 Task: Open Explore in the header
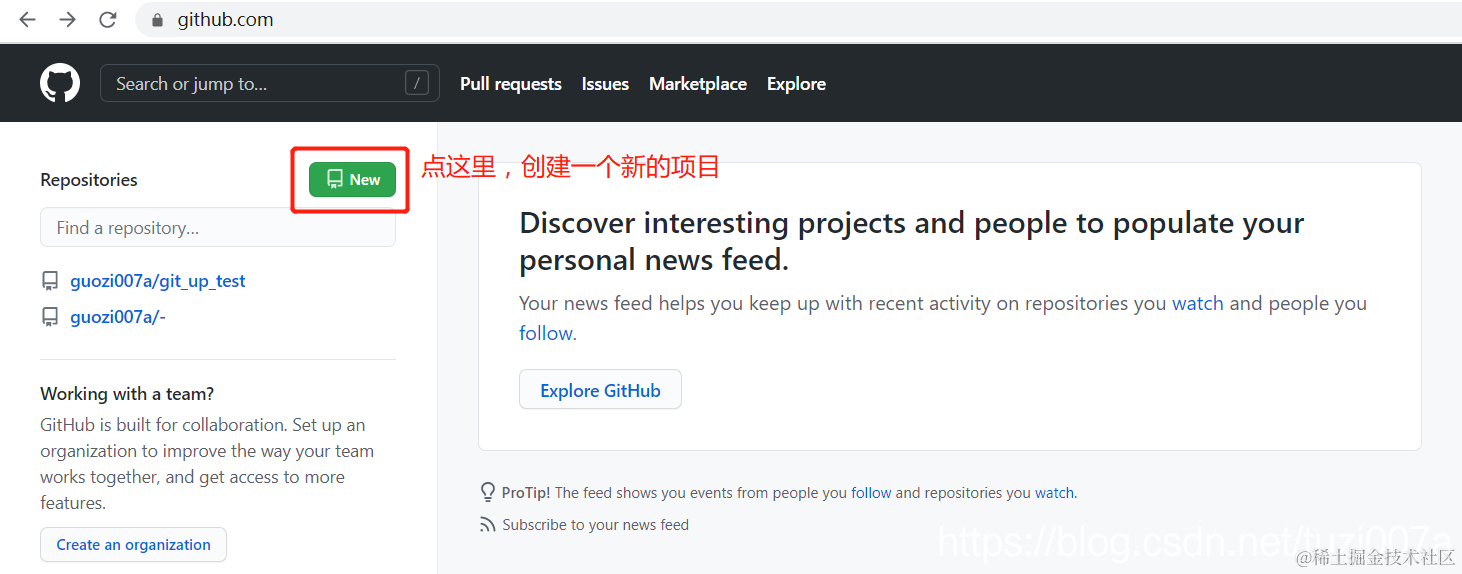pyautogui.click(x=796, y=84)
